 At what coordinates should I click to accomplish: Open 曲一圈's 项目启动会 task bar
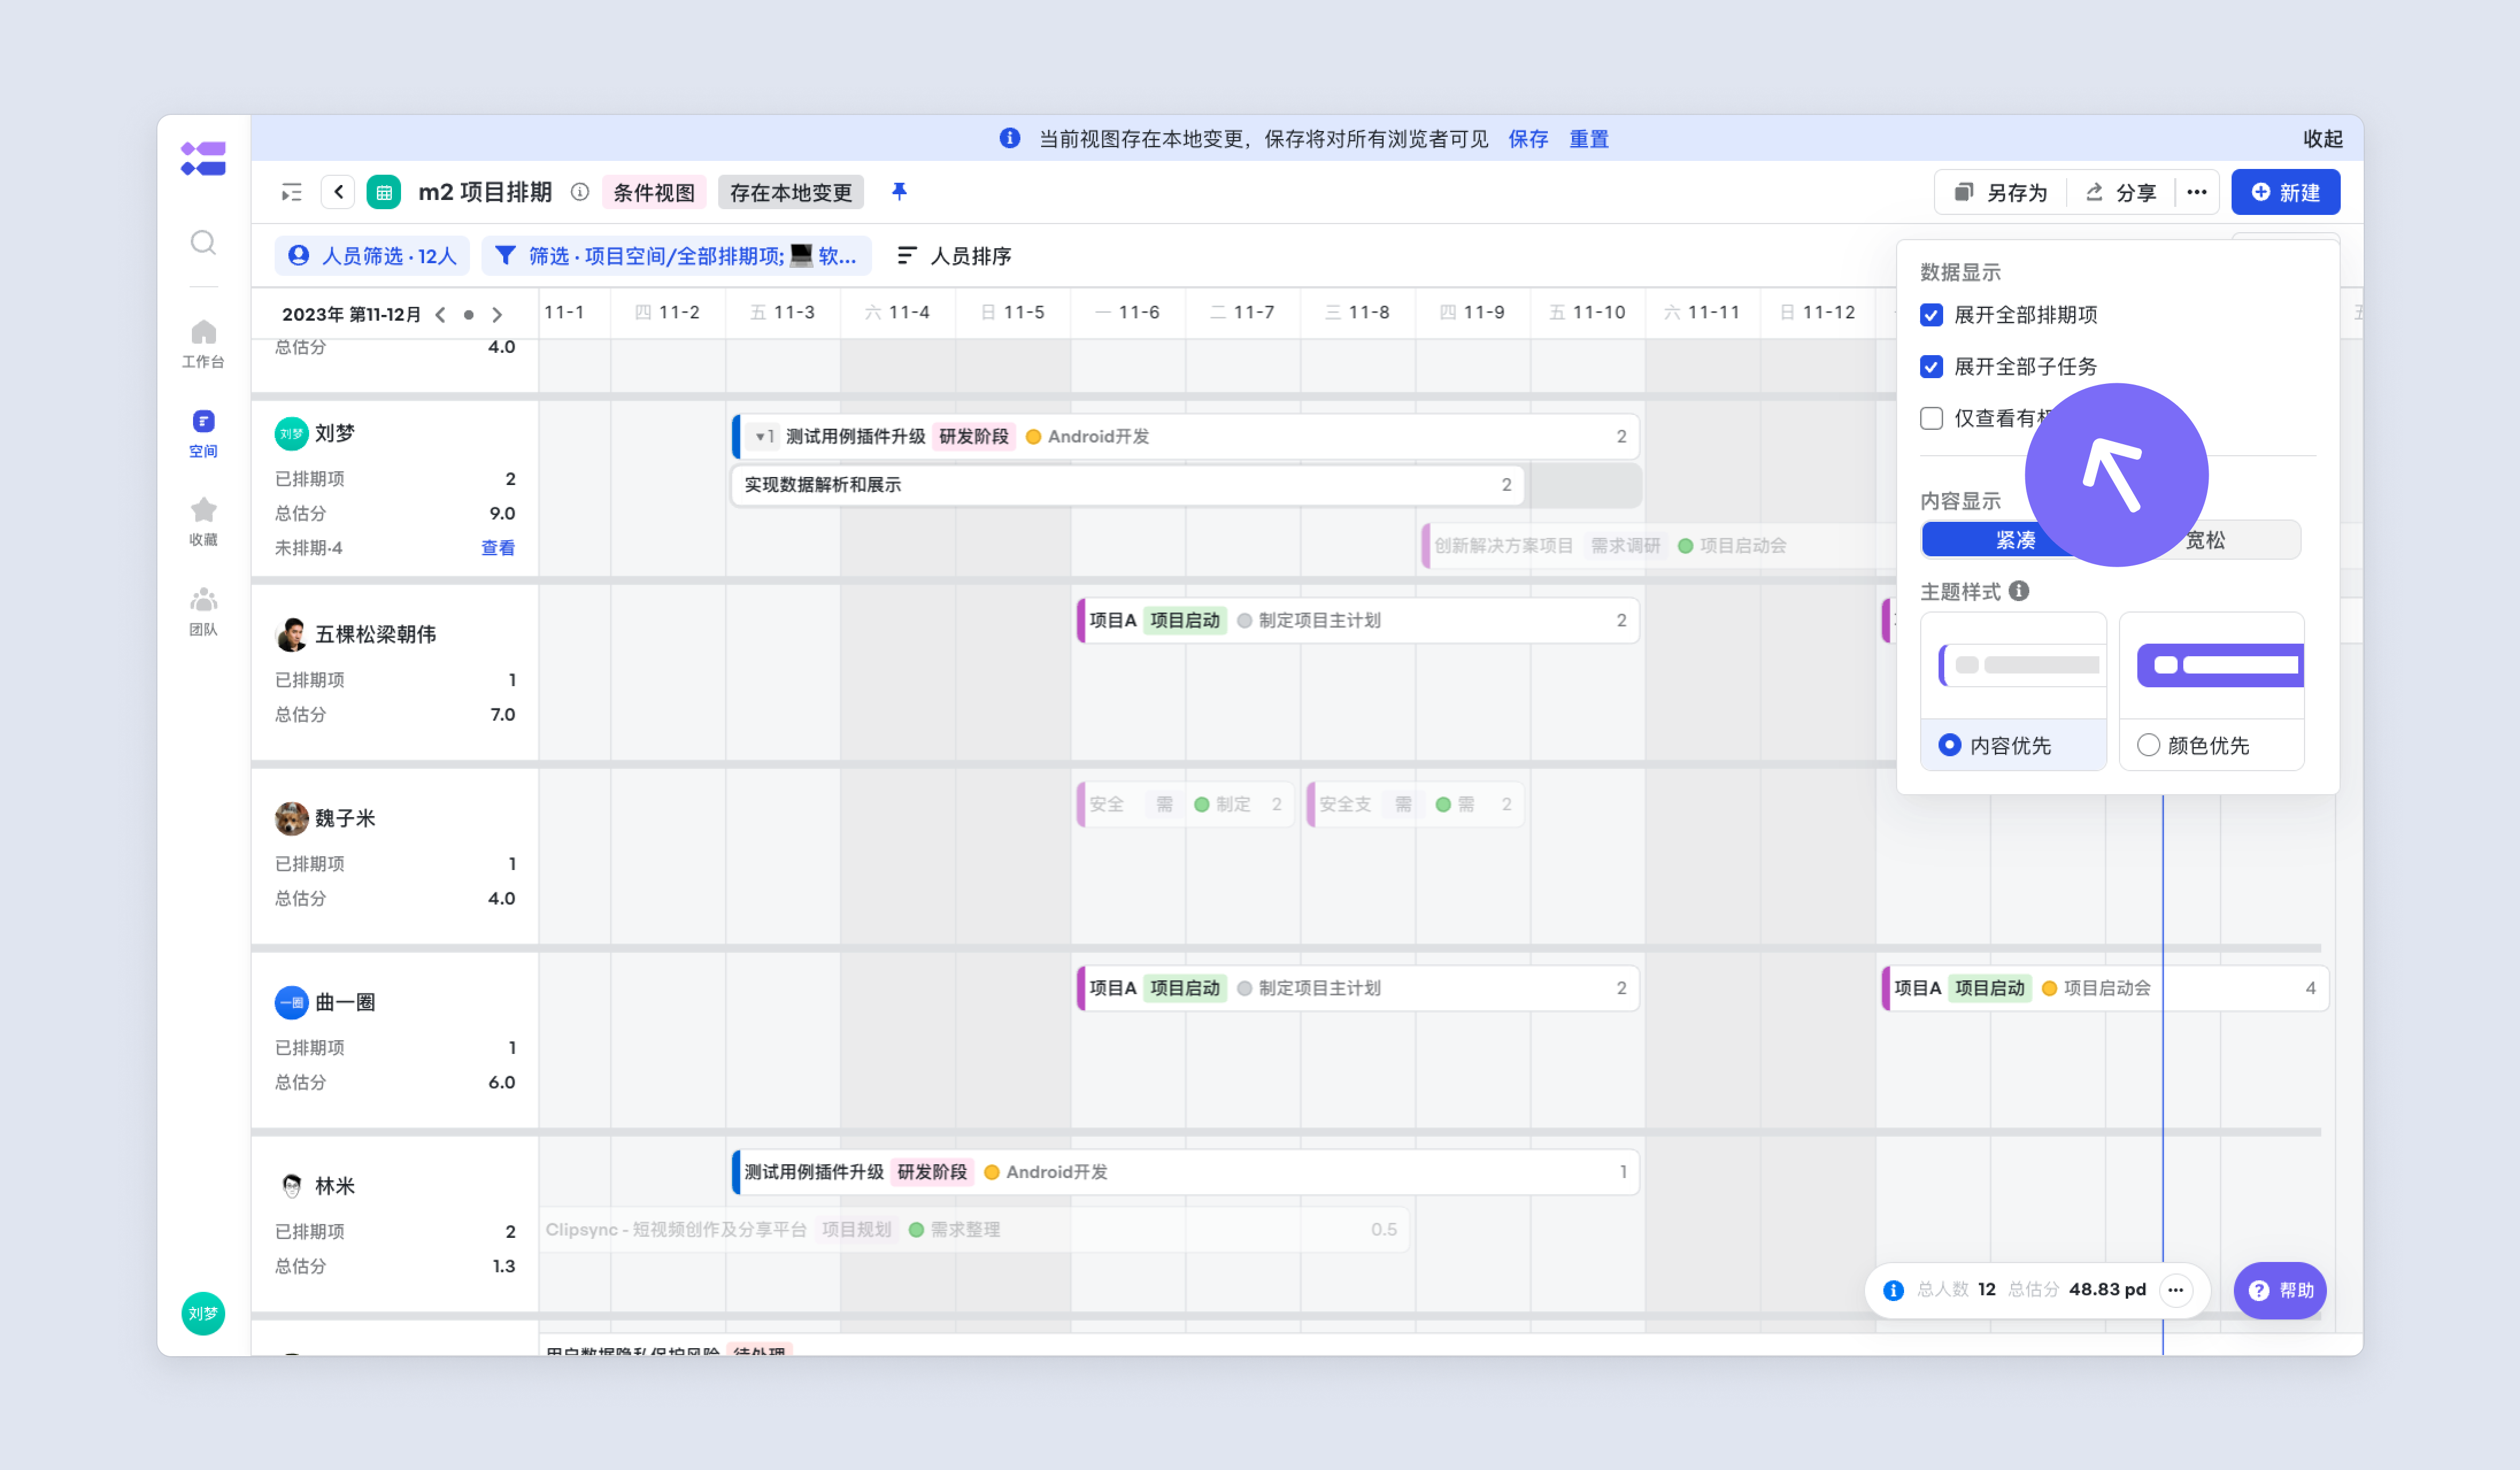point(2105,989)
